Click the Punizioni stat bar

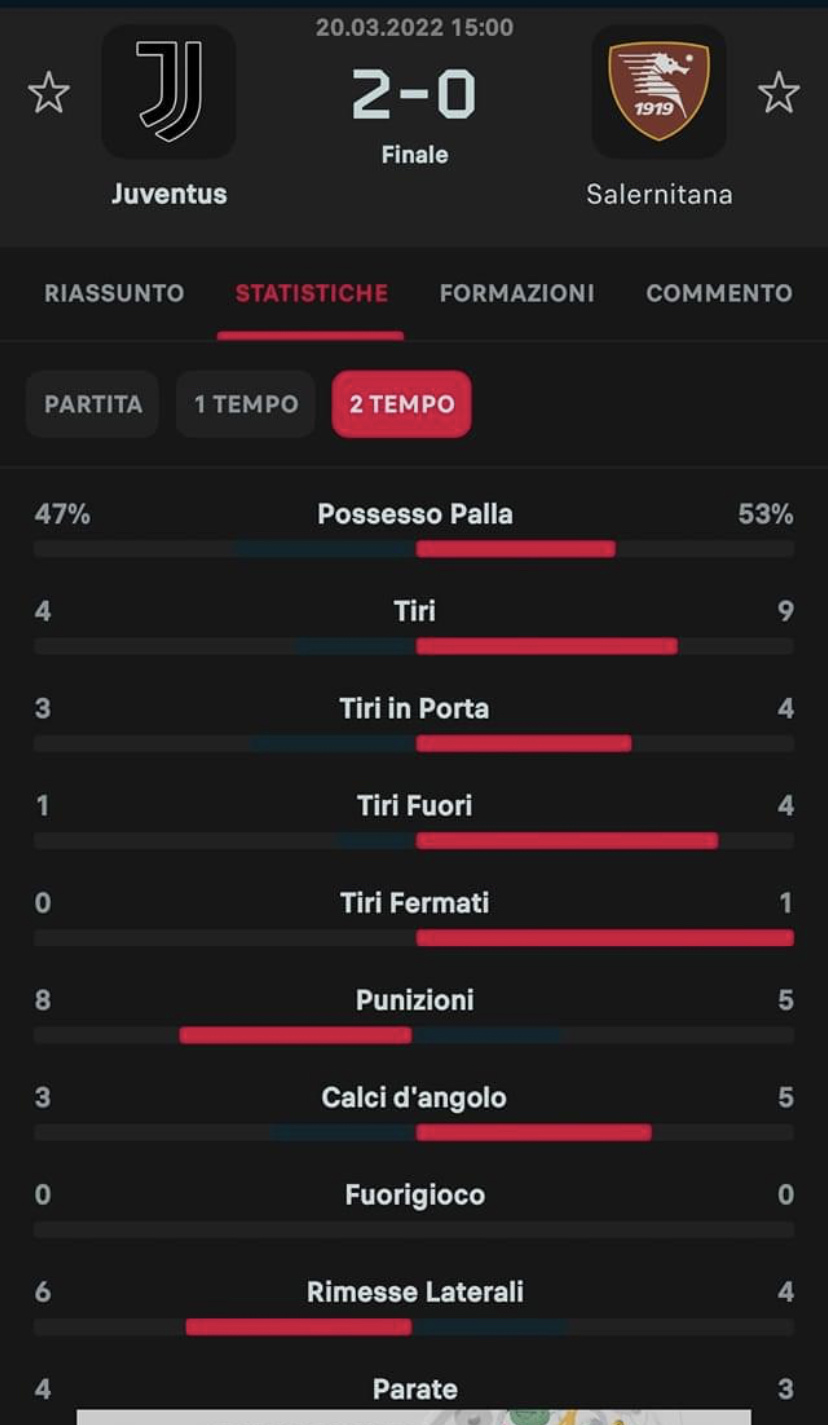click(x=414, y=1035)
